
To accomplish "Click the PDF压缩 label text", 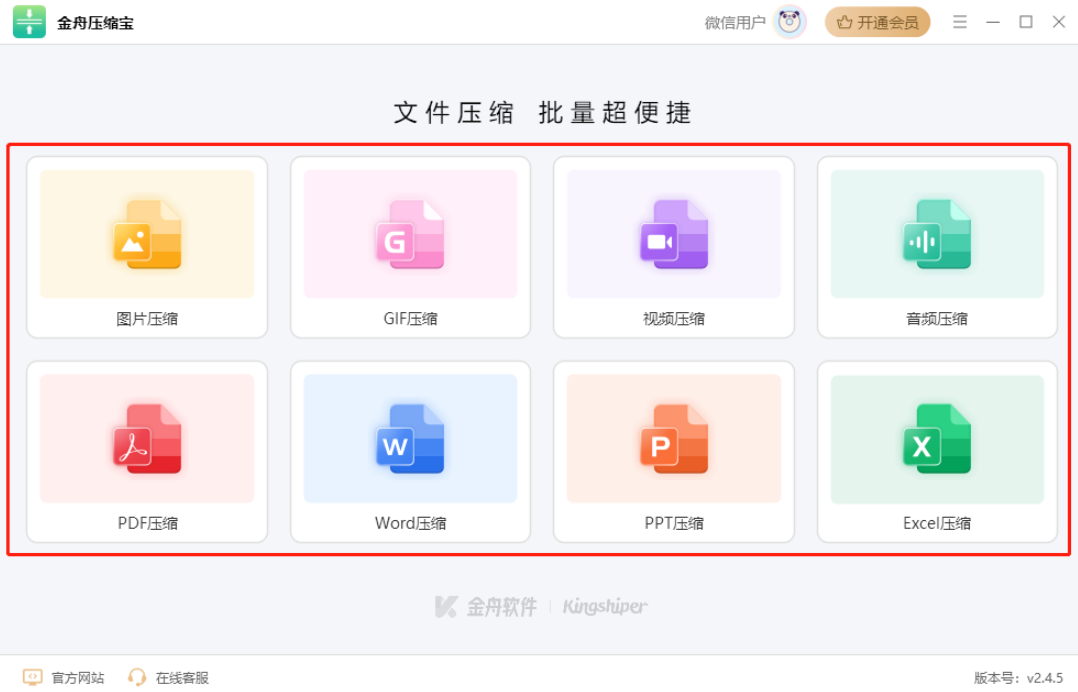I will [147, 524].
